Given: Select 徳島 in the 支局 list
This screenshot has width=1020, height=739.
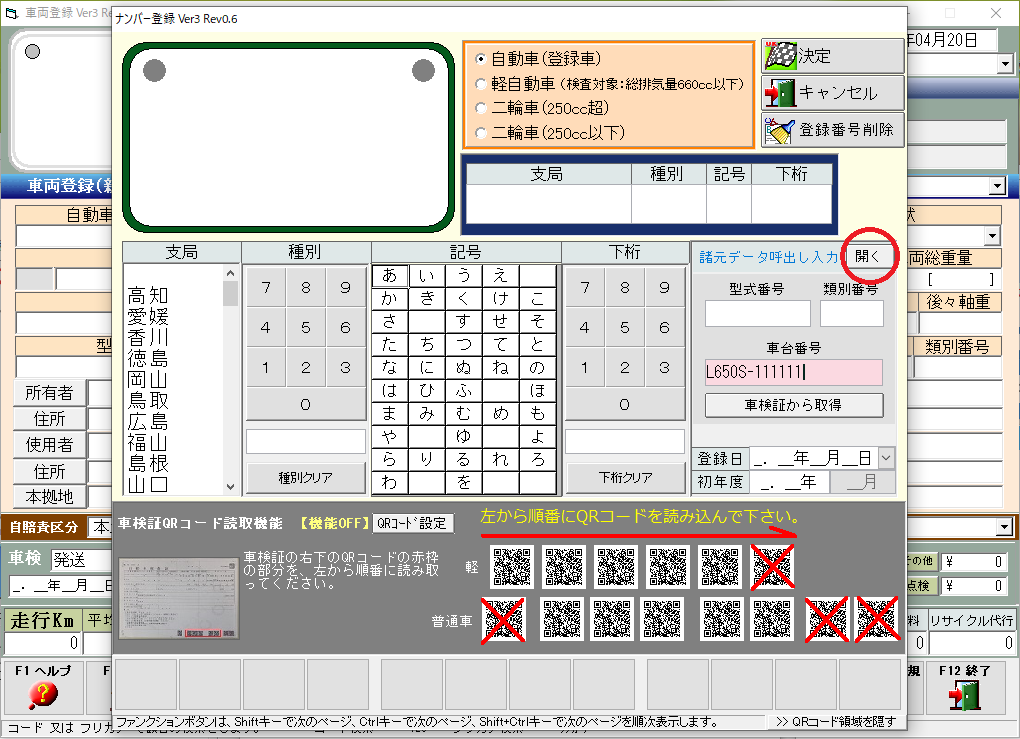Looking at the screenshot, I should (x=148, y=358).
